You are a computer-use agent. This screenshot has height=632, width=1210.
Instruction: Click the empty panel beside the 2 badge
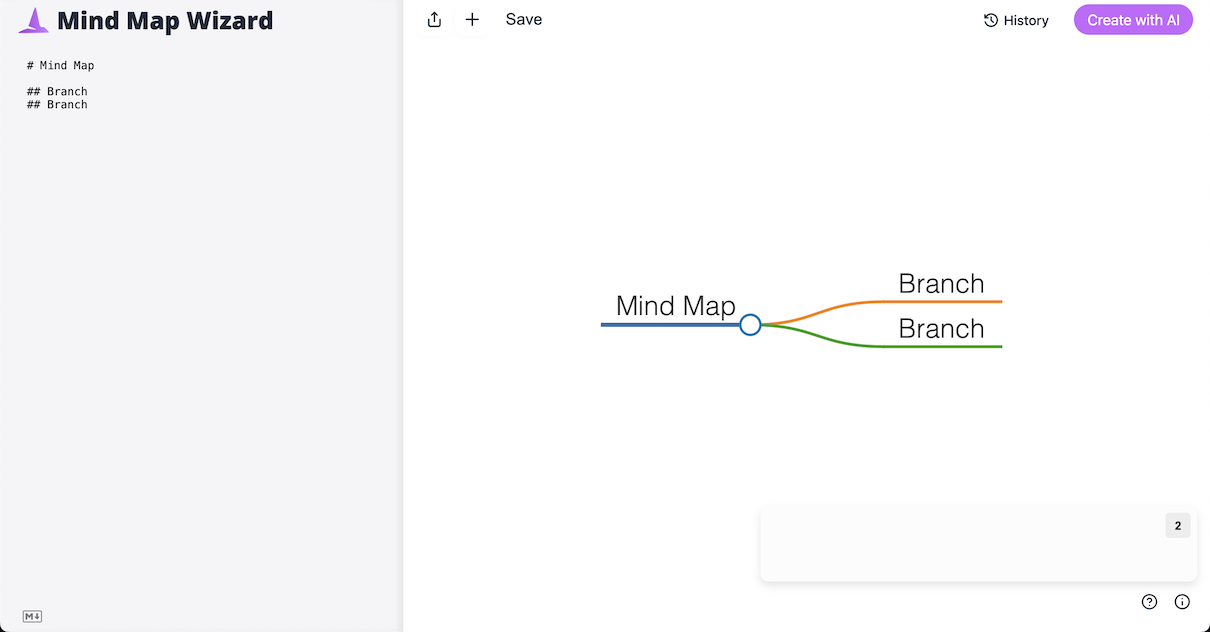click(960, 545)
